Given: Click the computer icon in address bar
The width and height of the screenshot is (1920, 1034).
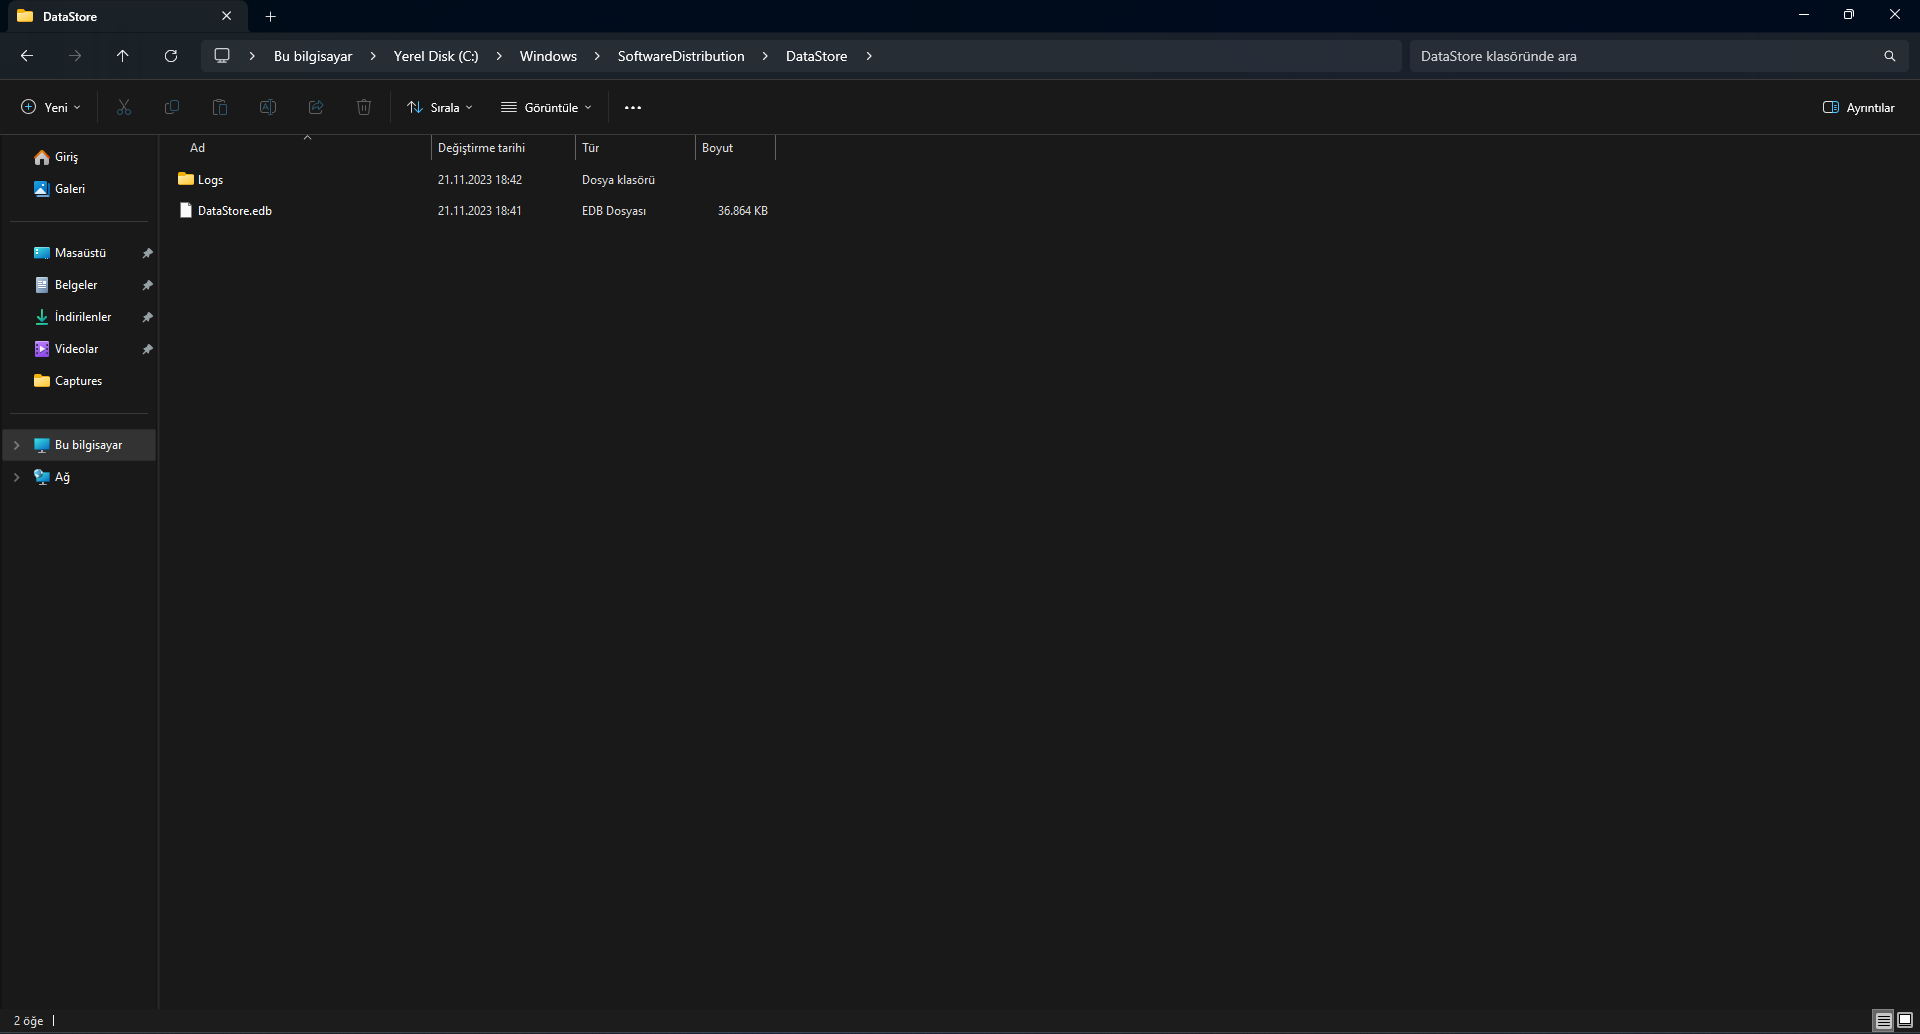Looking at the screenshot, I should tap(222, 56).
